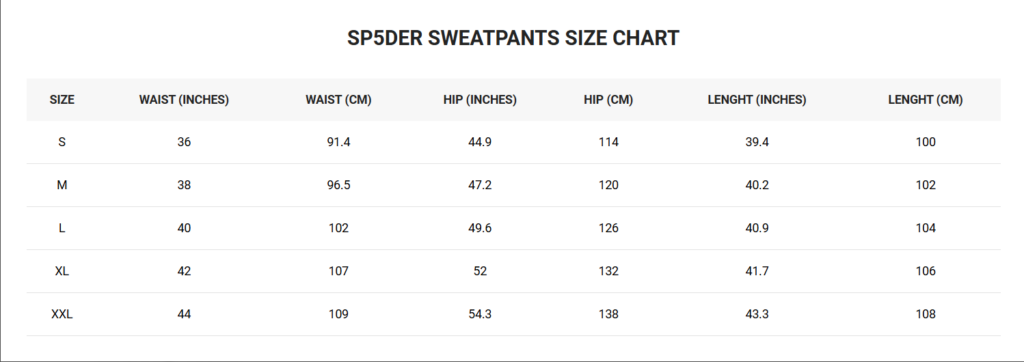This screenshot has width=1024, height=362.
Task: Select the size XXL row label
Action: (62, 314)
